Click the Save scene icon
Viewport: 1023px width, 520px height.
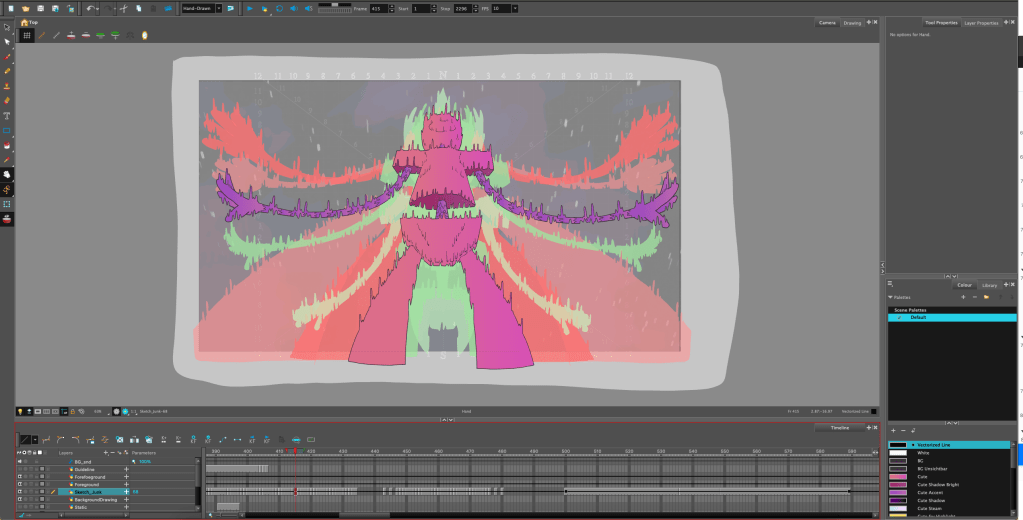click(41, 8)
